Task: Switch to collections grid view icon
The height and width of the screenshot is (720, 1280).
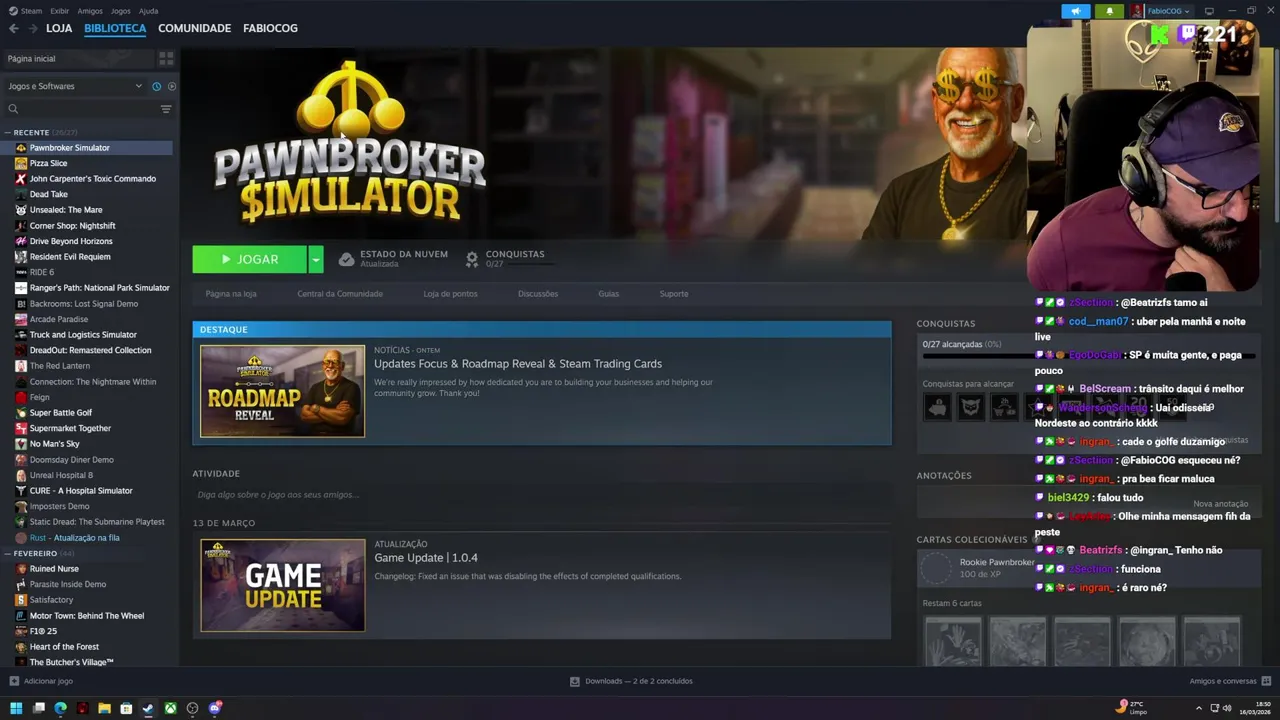Action: 166,59
